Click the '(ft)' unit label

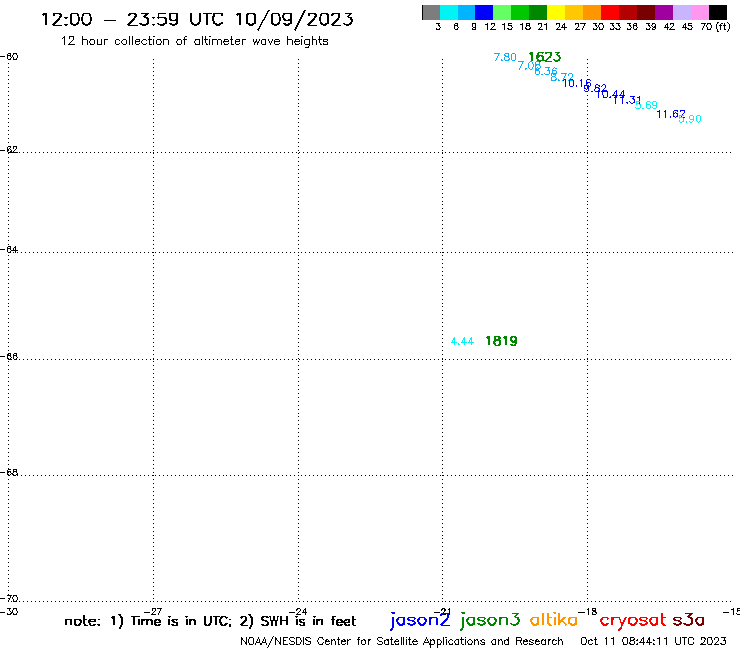tap(723, 26)
